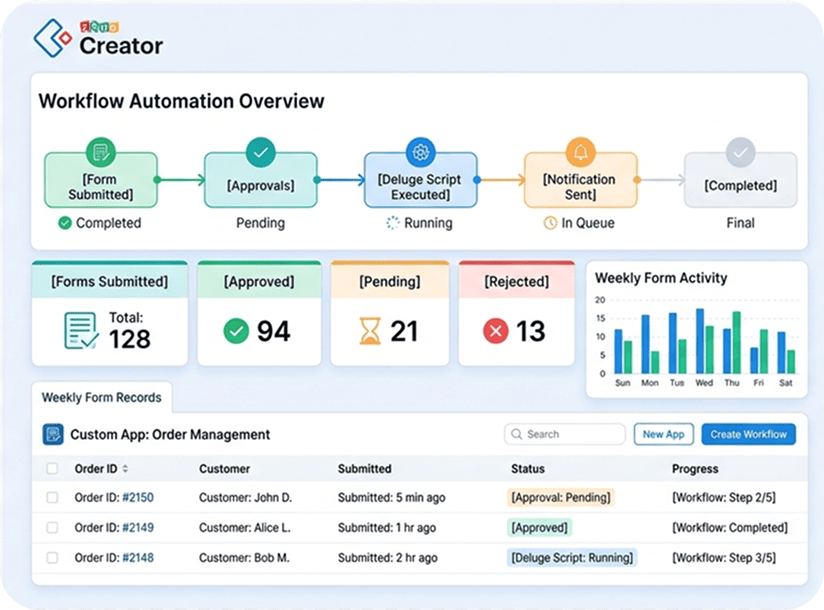Click the New App button
The width and height of the screenshot is (824, 610).
pos(664,435)
